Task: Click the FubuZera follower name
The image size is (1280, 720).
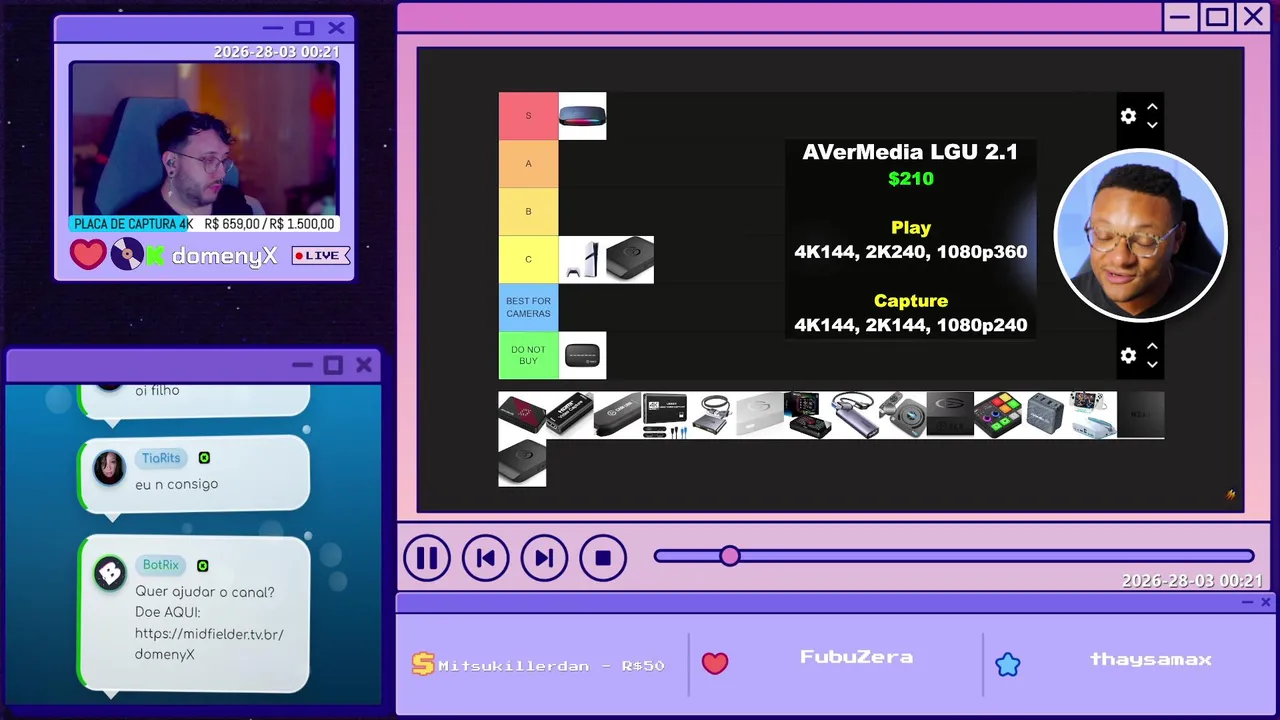Action: pyautogui.click(x=856, y=657)
